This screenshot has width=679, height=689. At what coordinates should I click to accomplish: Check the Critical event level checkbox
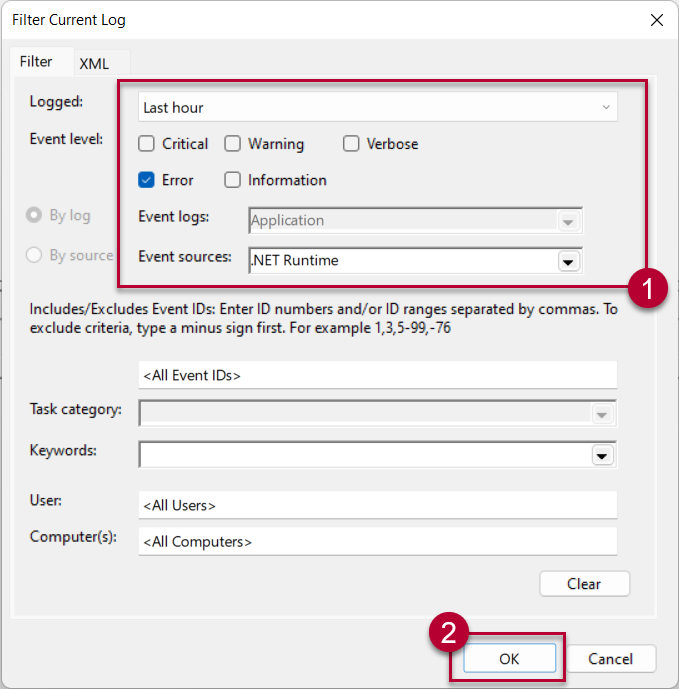pyautogui.click(x=146, y=144)
